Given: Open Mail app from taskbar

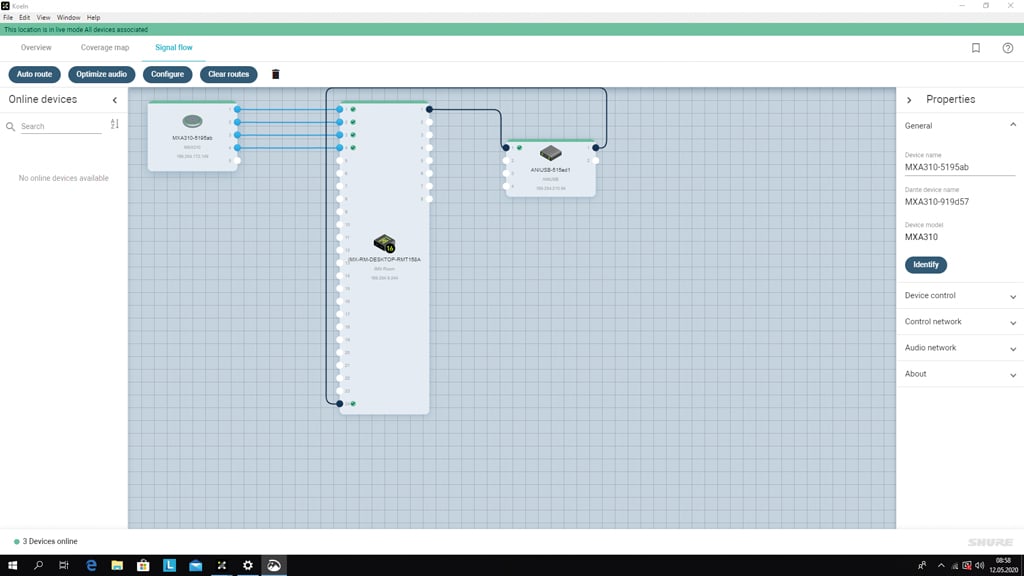Looking at the screenshot, I should click(195, 566).
